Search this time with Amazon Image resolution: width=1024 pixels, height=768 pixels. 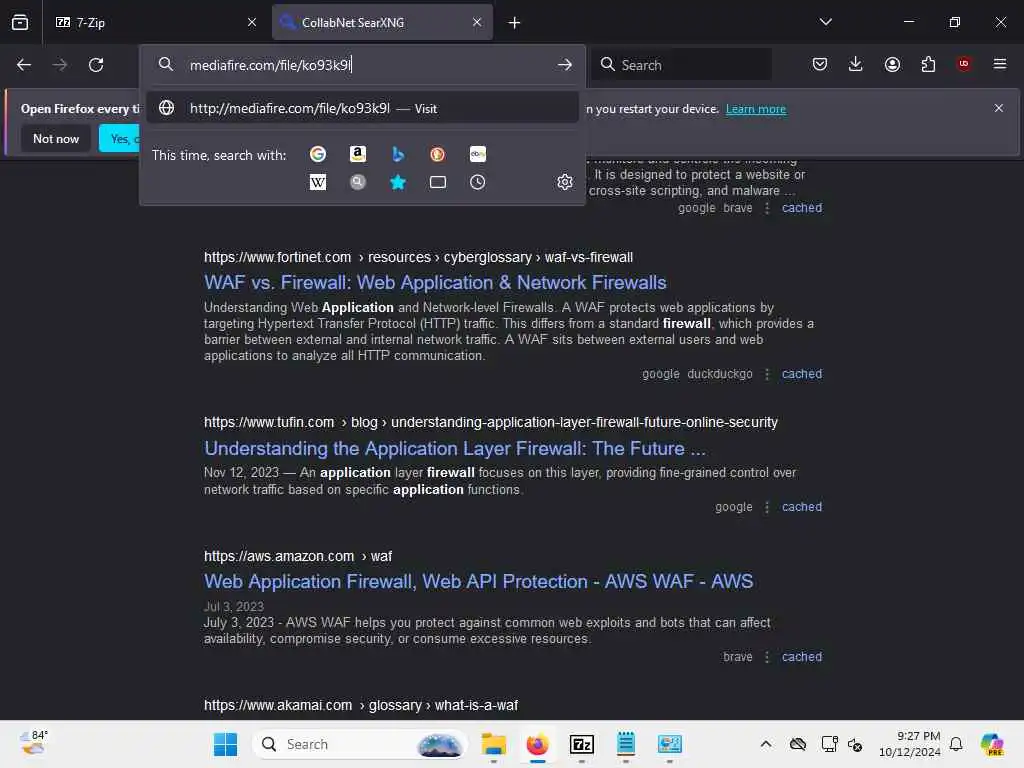357,154
